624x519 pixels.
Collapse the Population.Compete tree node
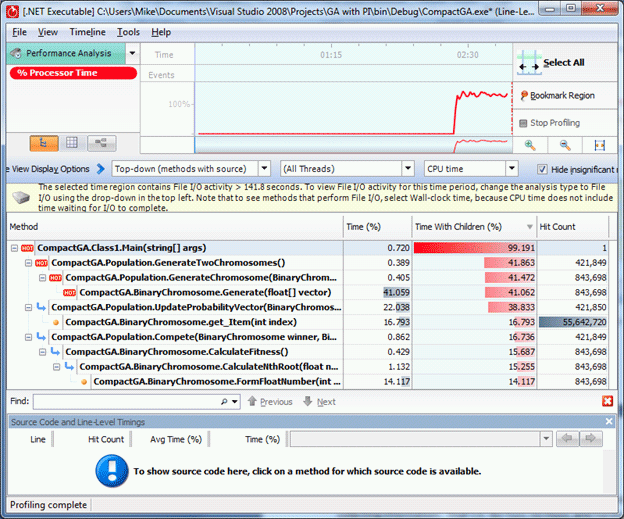28,337
